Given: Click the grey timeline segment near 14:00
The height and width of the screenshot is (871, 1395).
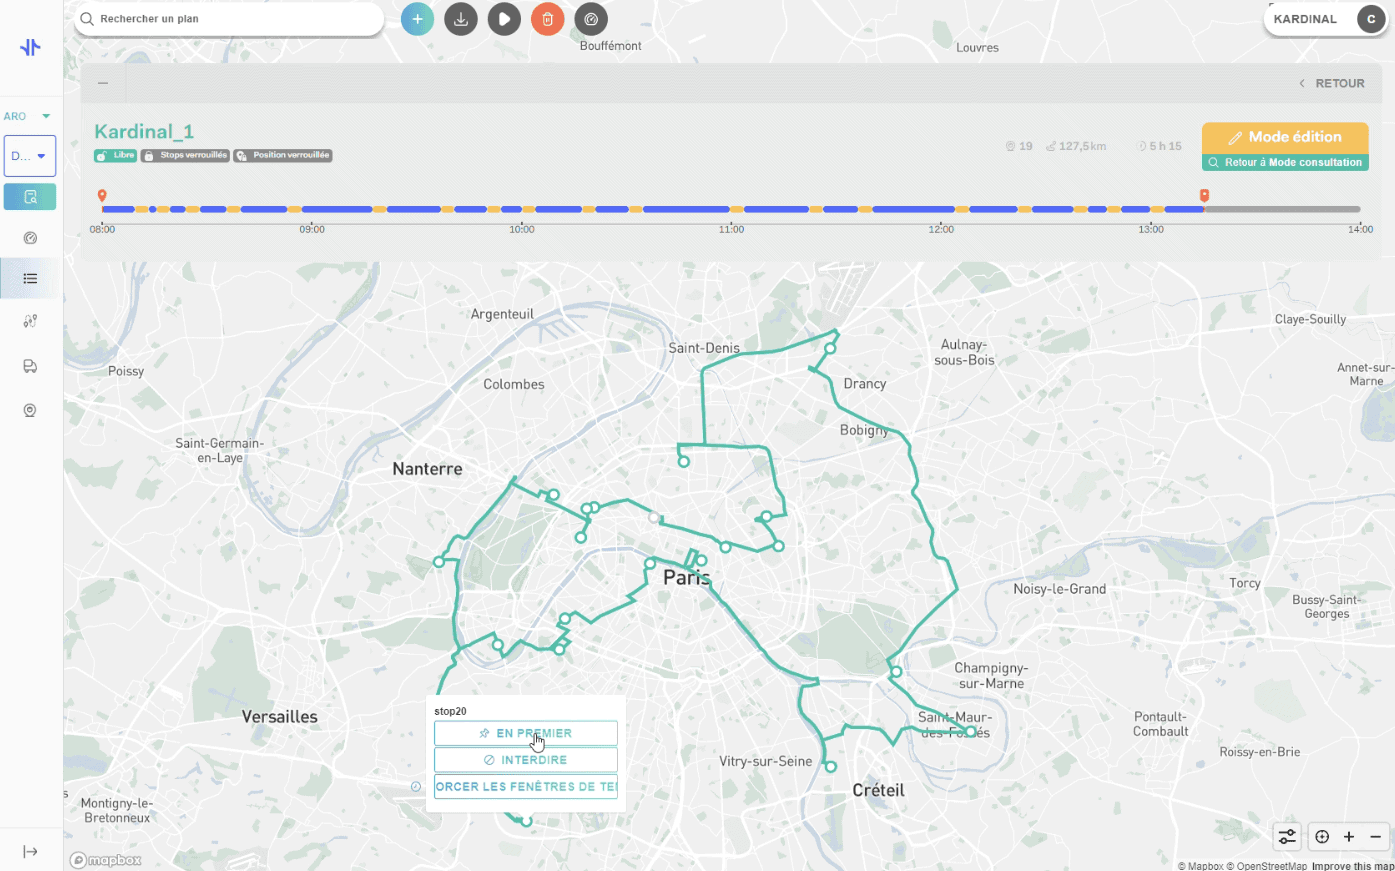Looking at the screenshot, I should 1283,209.
